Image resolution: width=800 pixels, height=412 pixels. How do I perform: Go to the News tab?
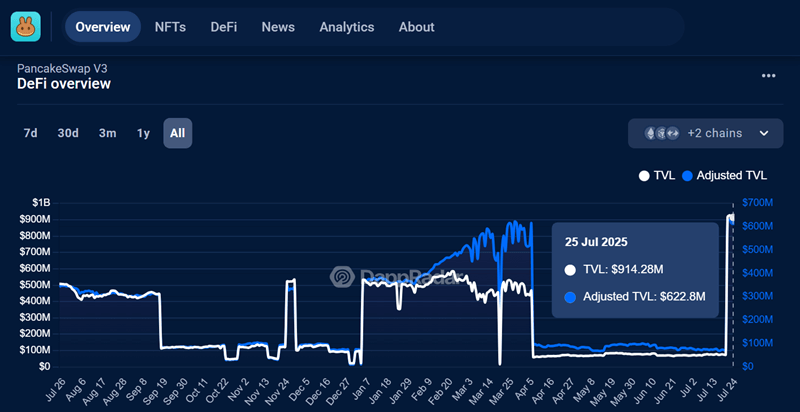pos(278,27)
